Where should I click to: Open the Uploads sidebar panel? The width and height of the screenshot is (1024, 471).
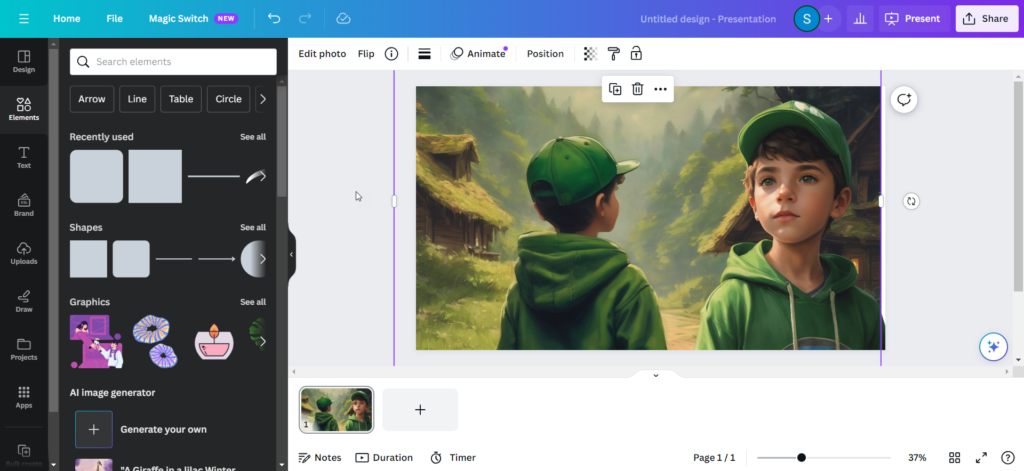point(24,253)
